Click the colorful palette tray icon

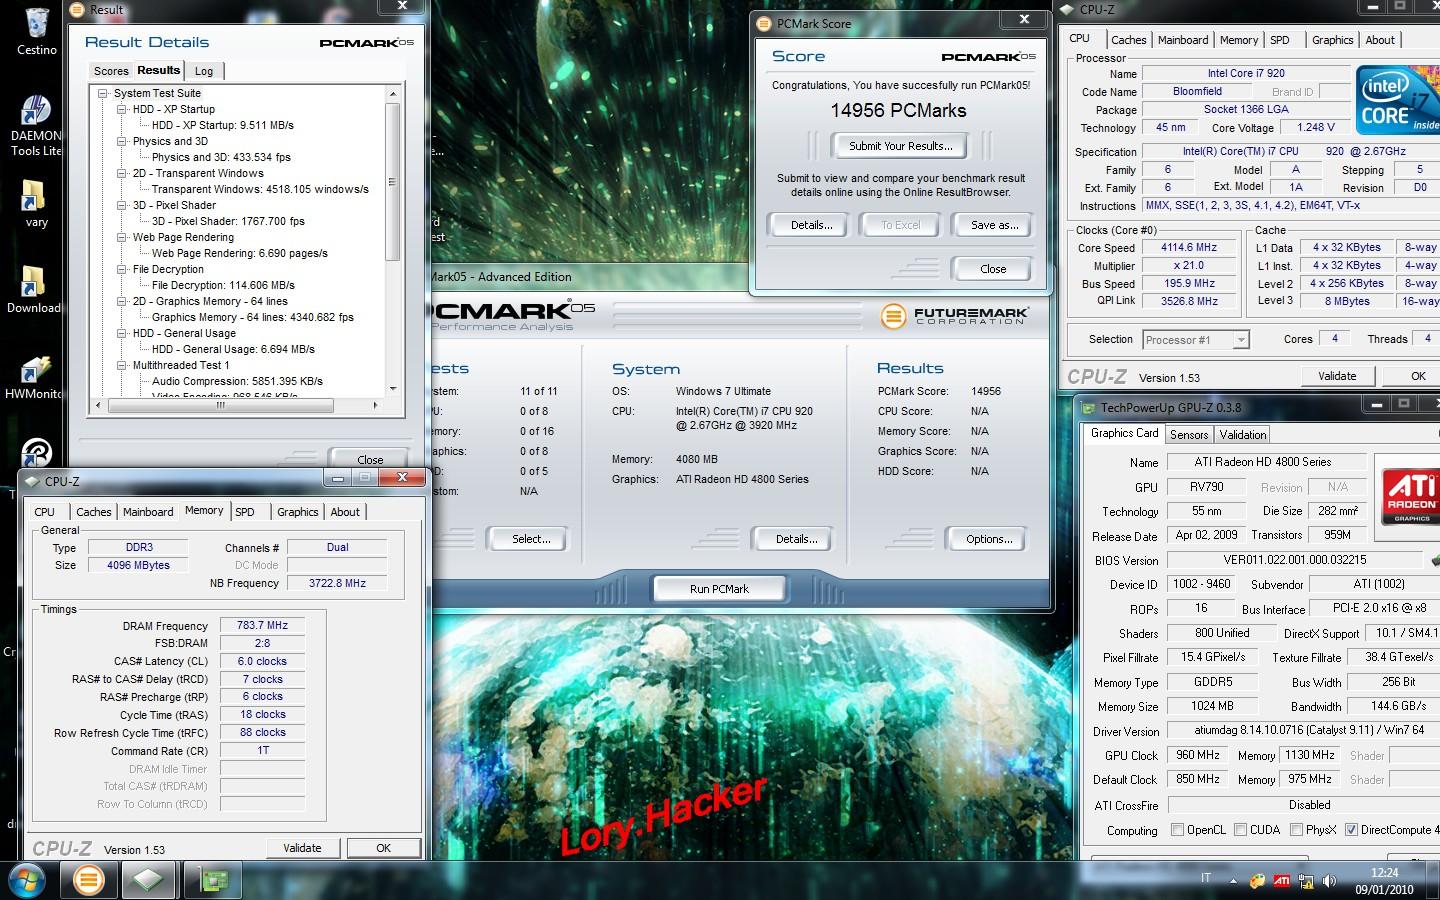coord(1256,881)
